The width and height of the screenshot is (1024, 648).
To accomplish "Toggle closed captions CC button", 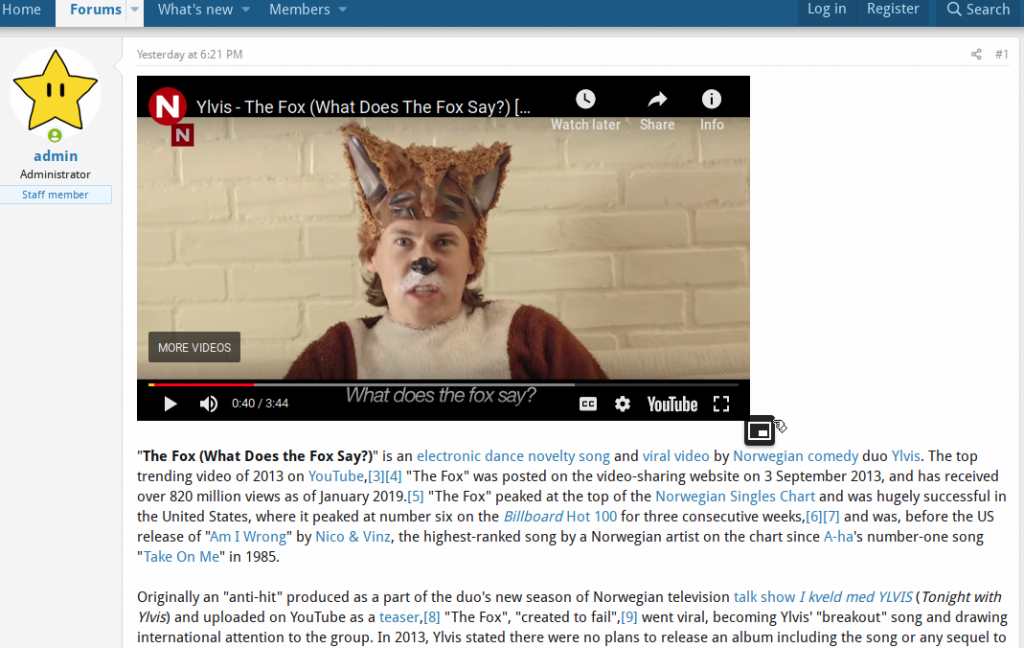I will [x=588, y=404].
